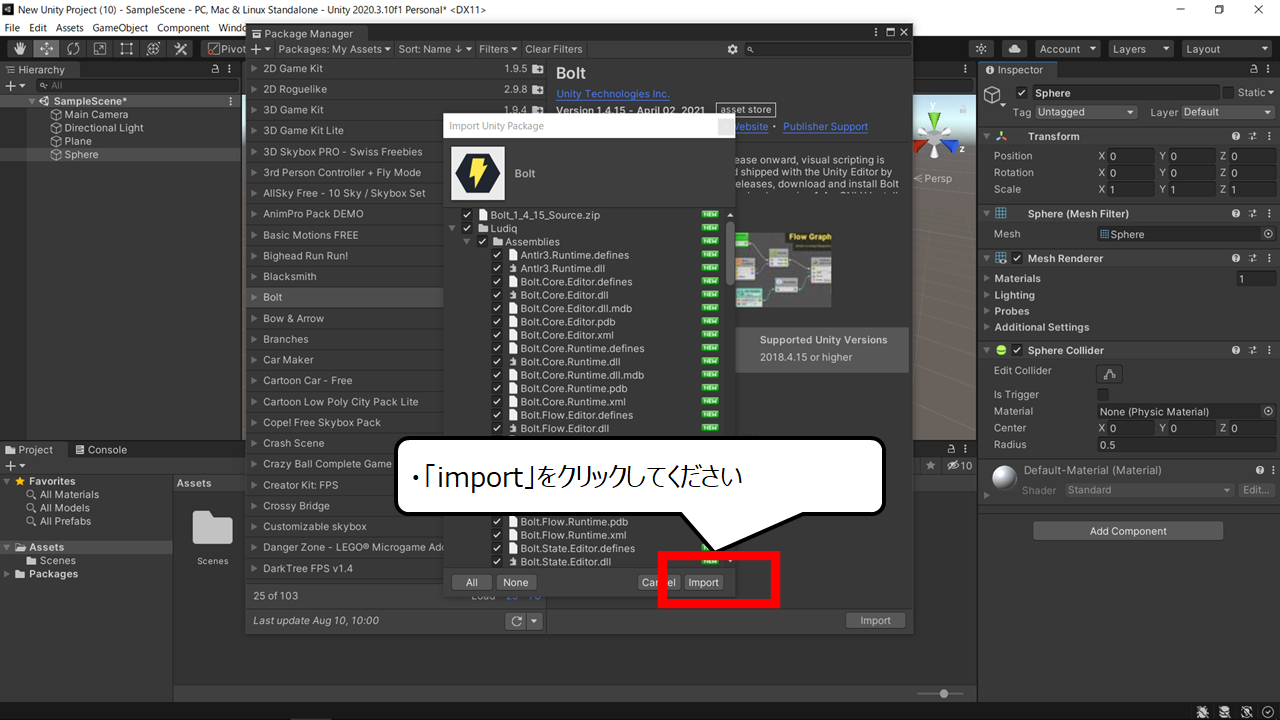Click Clear Filters in Package Manager
Image resolution: width=1280 pixels, height=720 pixels.
[553, 49]
